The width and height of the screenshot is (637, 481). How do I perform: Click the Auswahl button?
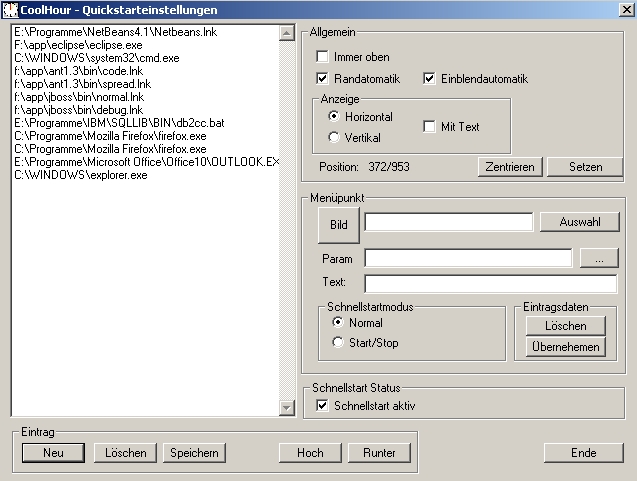(580, 222)
